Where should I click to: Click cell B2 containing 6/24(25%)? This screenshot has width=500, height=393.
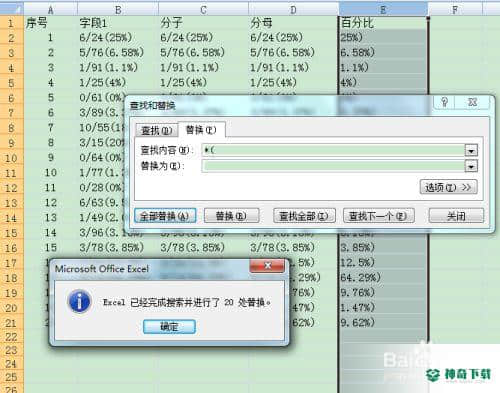(118, 38)
